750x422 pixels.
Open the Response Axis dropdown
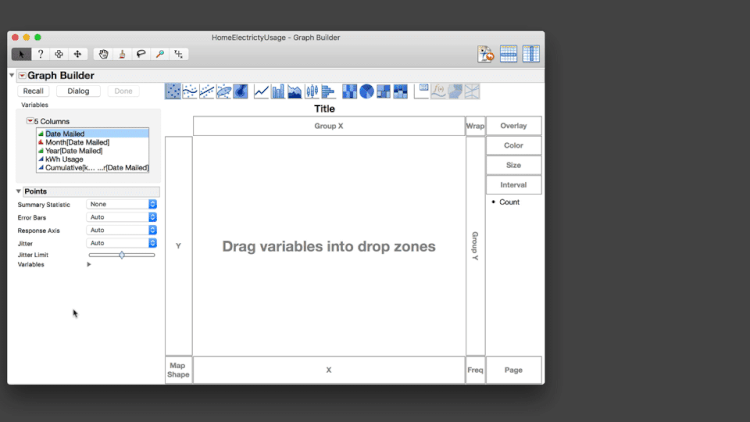tap(121, 230)
